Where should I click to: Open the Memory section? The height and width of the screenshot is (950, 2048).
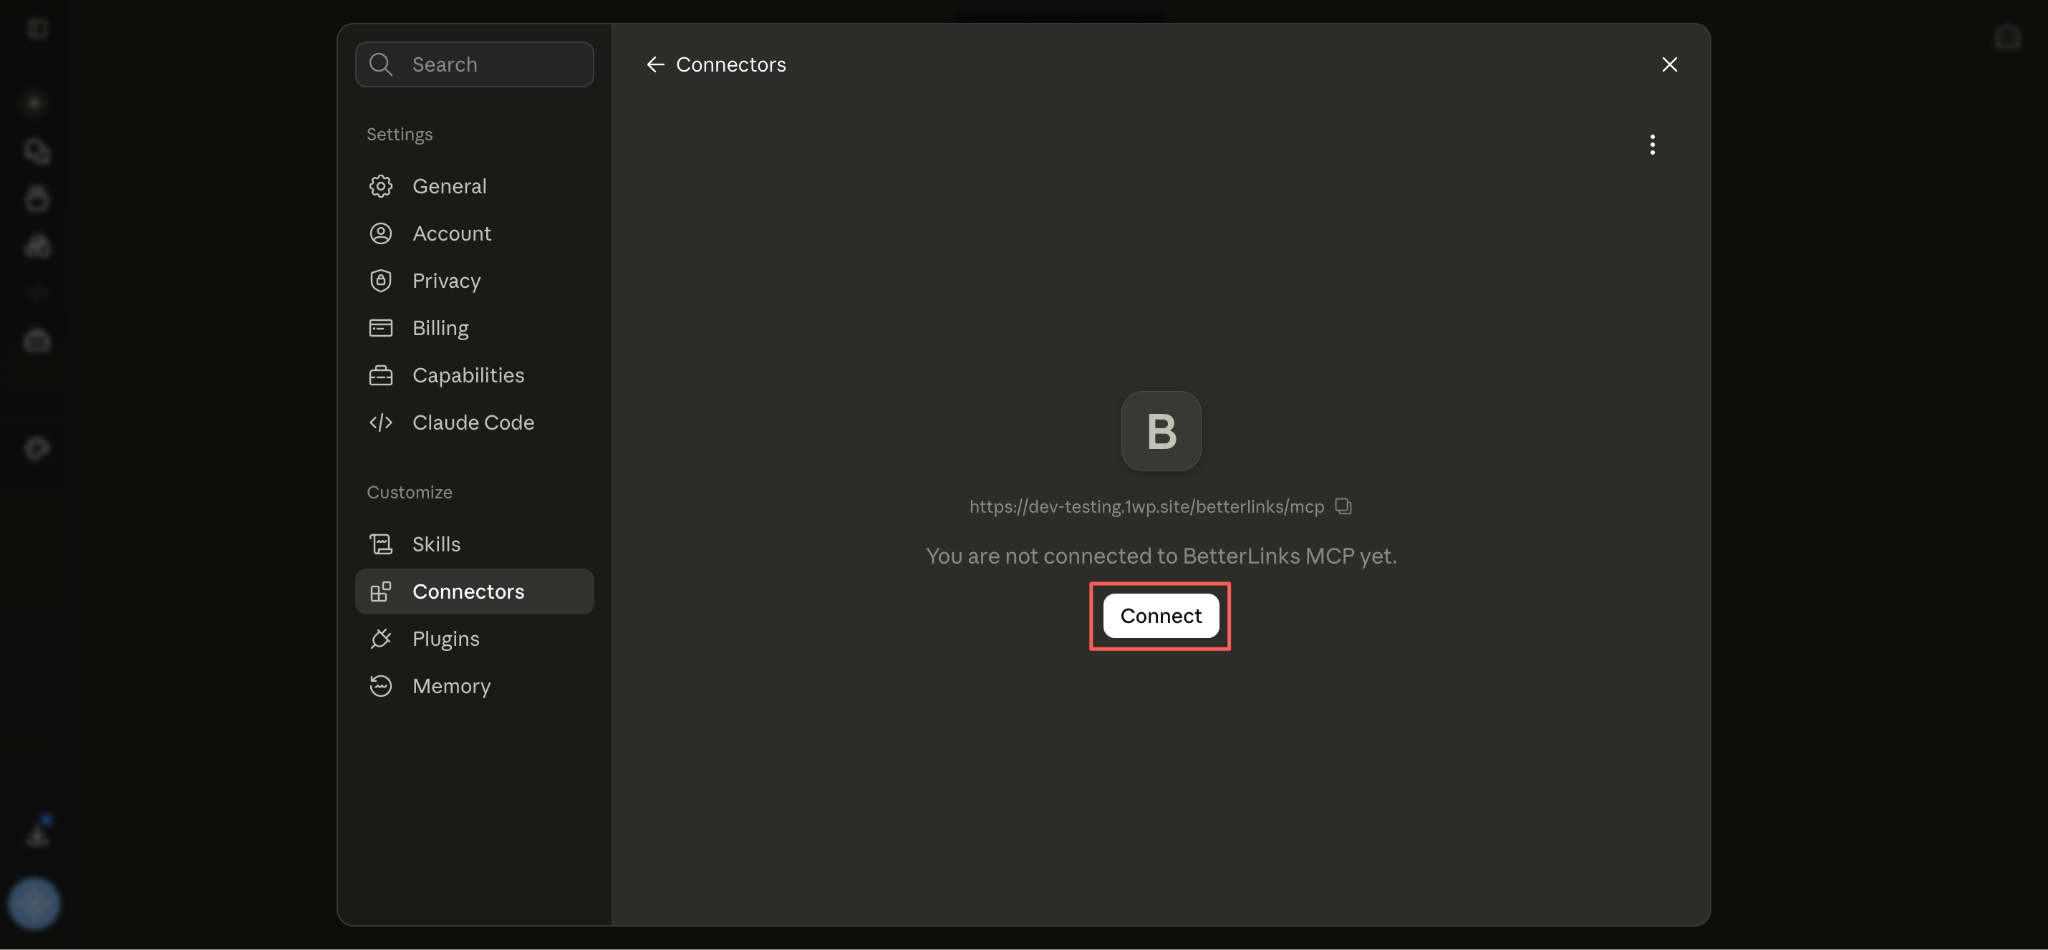pyautogui.click(x=474, y=686)
